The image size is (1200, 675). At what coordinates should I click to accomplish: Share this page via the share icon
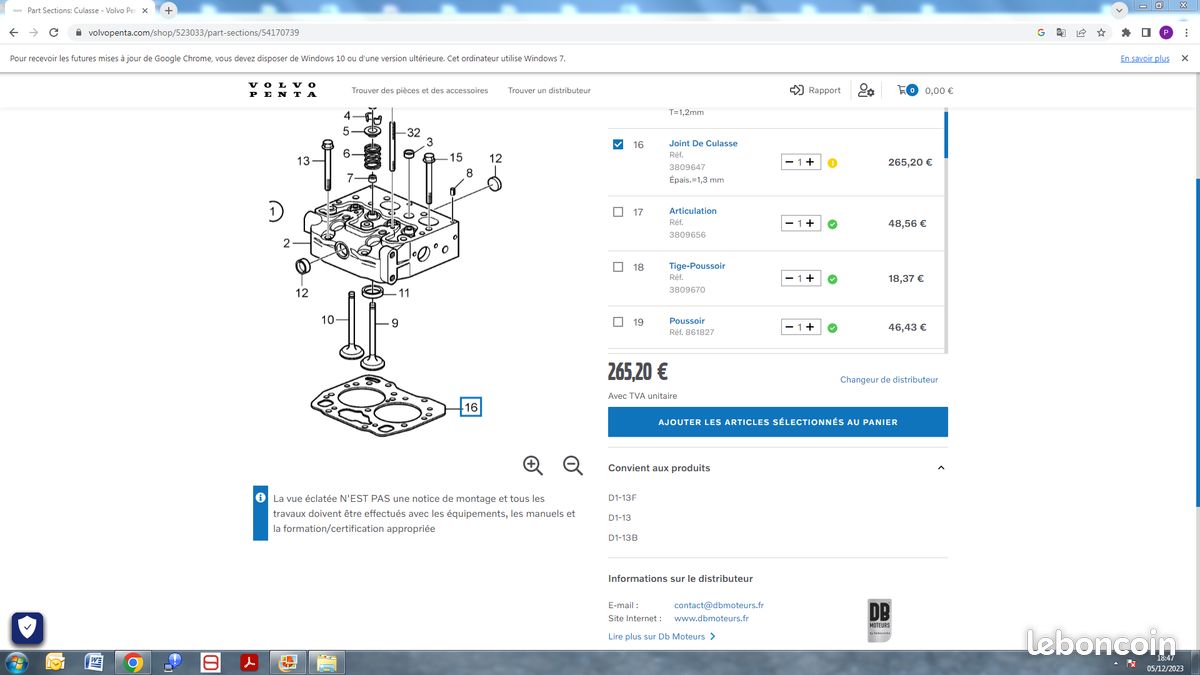click(x=1081, y=32)
